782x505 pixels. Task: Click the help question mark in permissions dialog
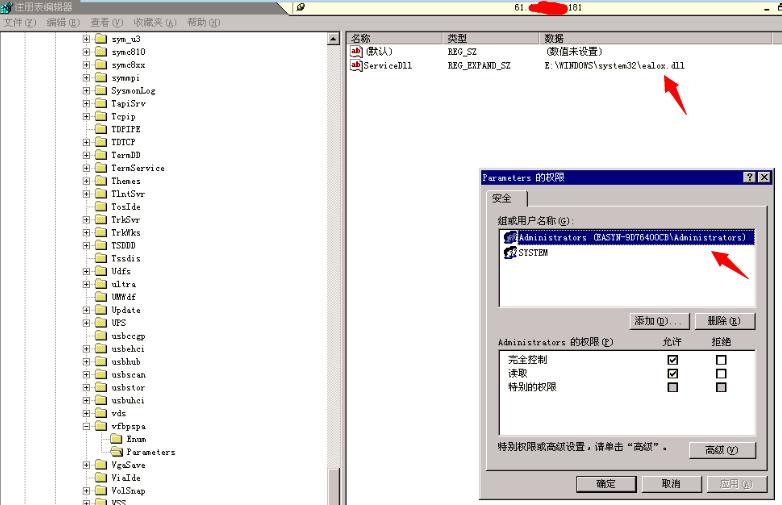coord(749,177)
